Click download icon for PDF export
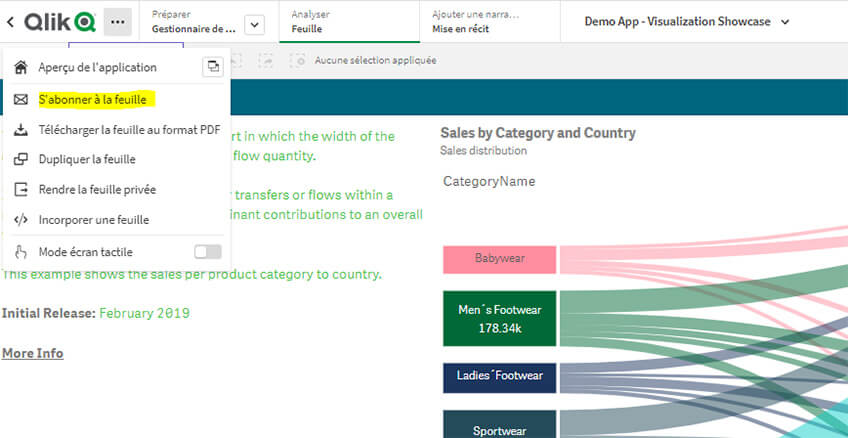Image resolution: width=848 pixels, height=438 pixels. pyautogui.click(x=21, y=130)
